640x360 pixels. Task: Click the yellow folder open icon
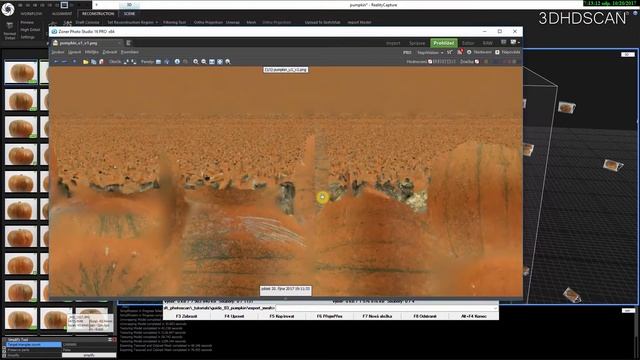point(85,62)
